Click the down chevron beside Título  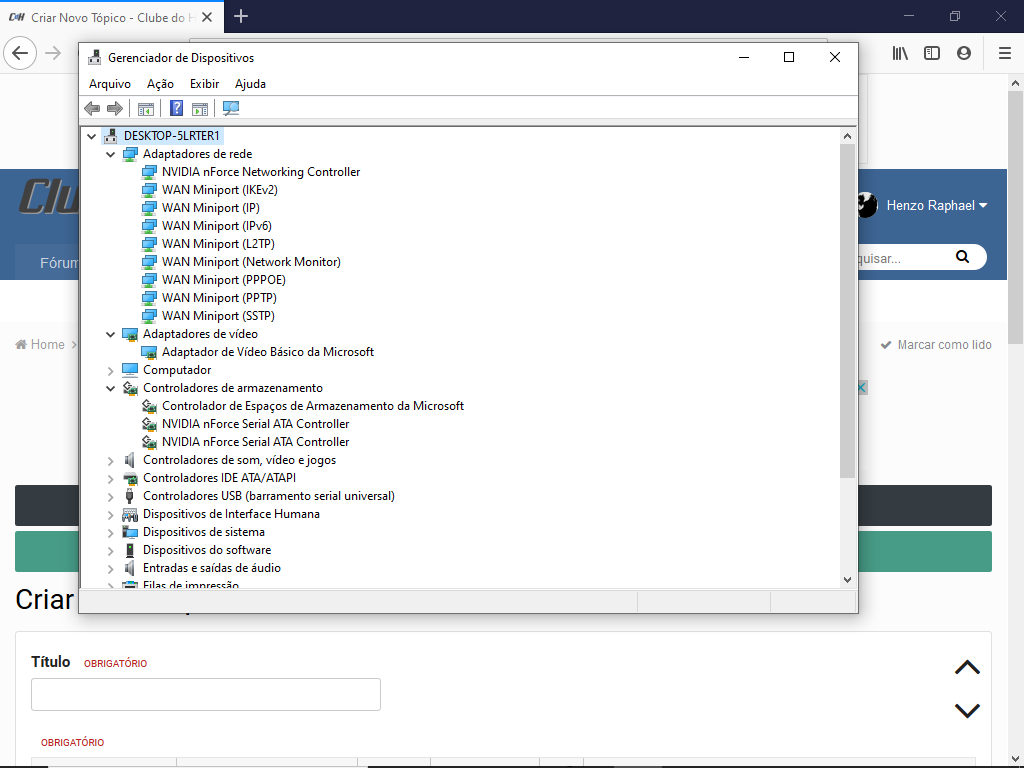coord(967,711)
